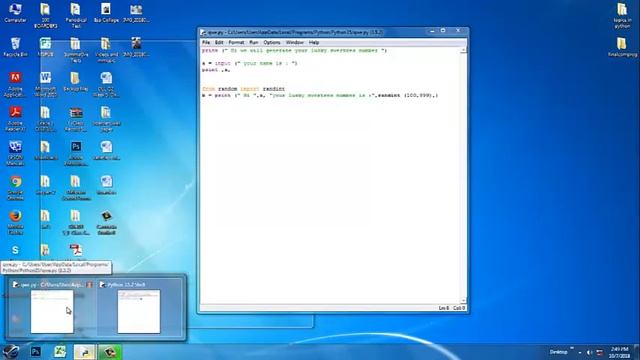Screen dimensions: 640x360
Task: Select the Mozilla Firefox desktop icon
Action: click(16, 222)
